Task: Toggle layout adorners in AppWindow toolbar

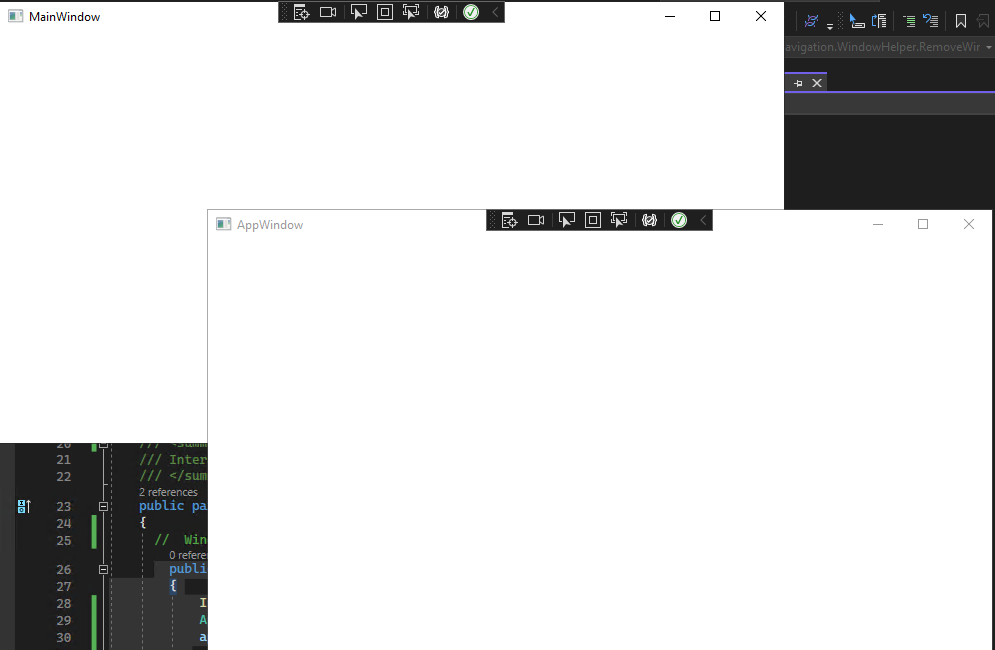Action: (593, 220)
